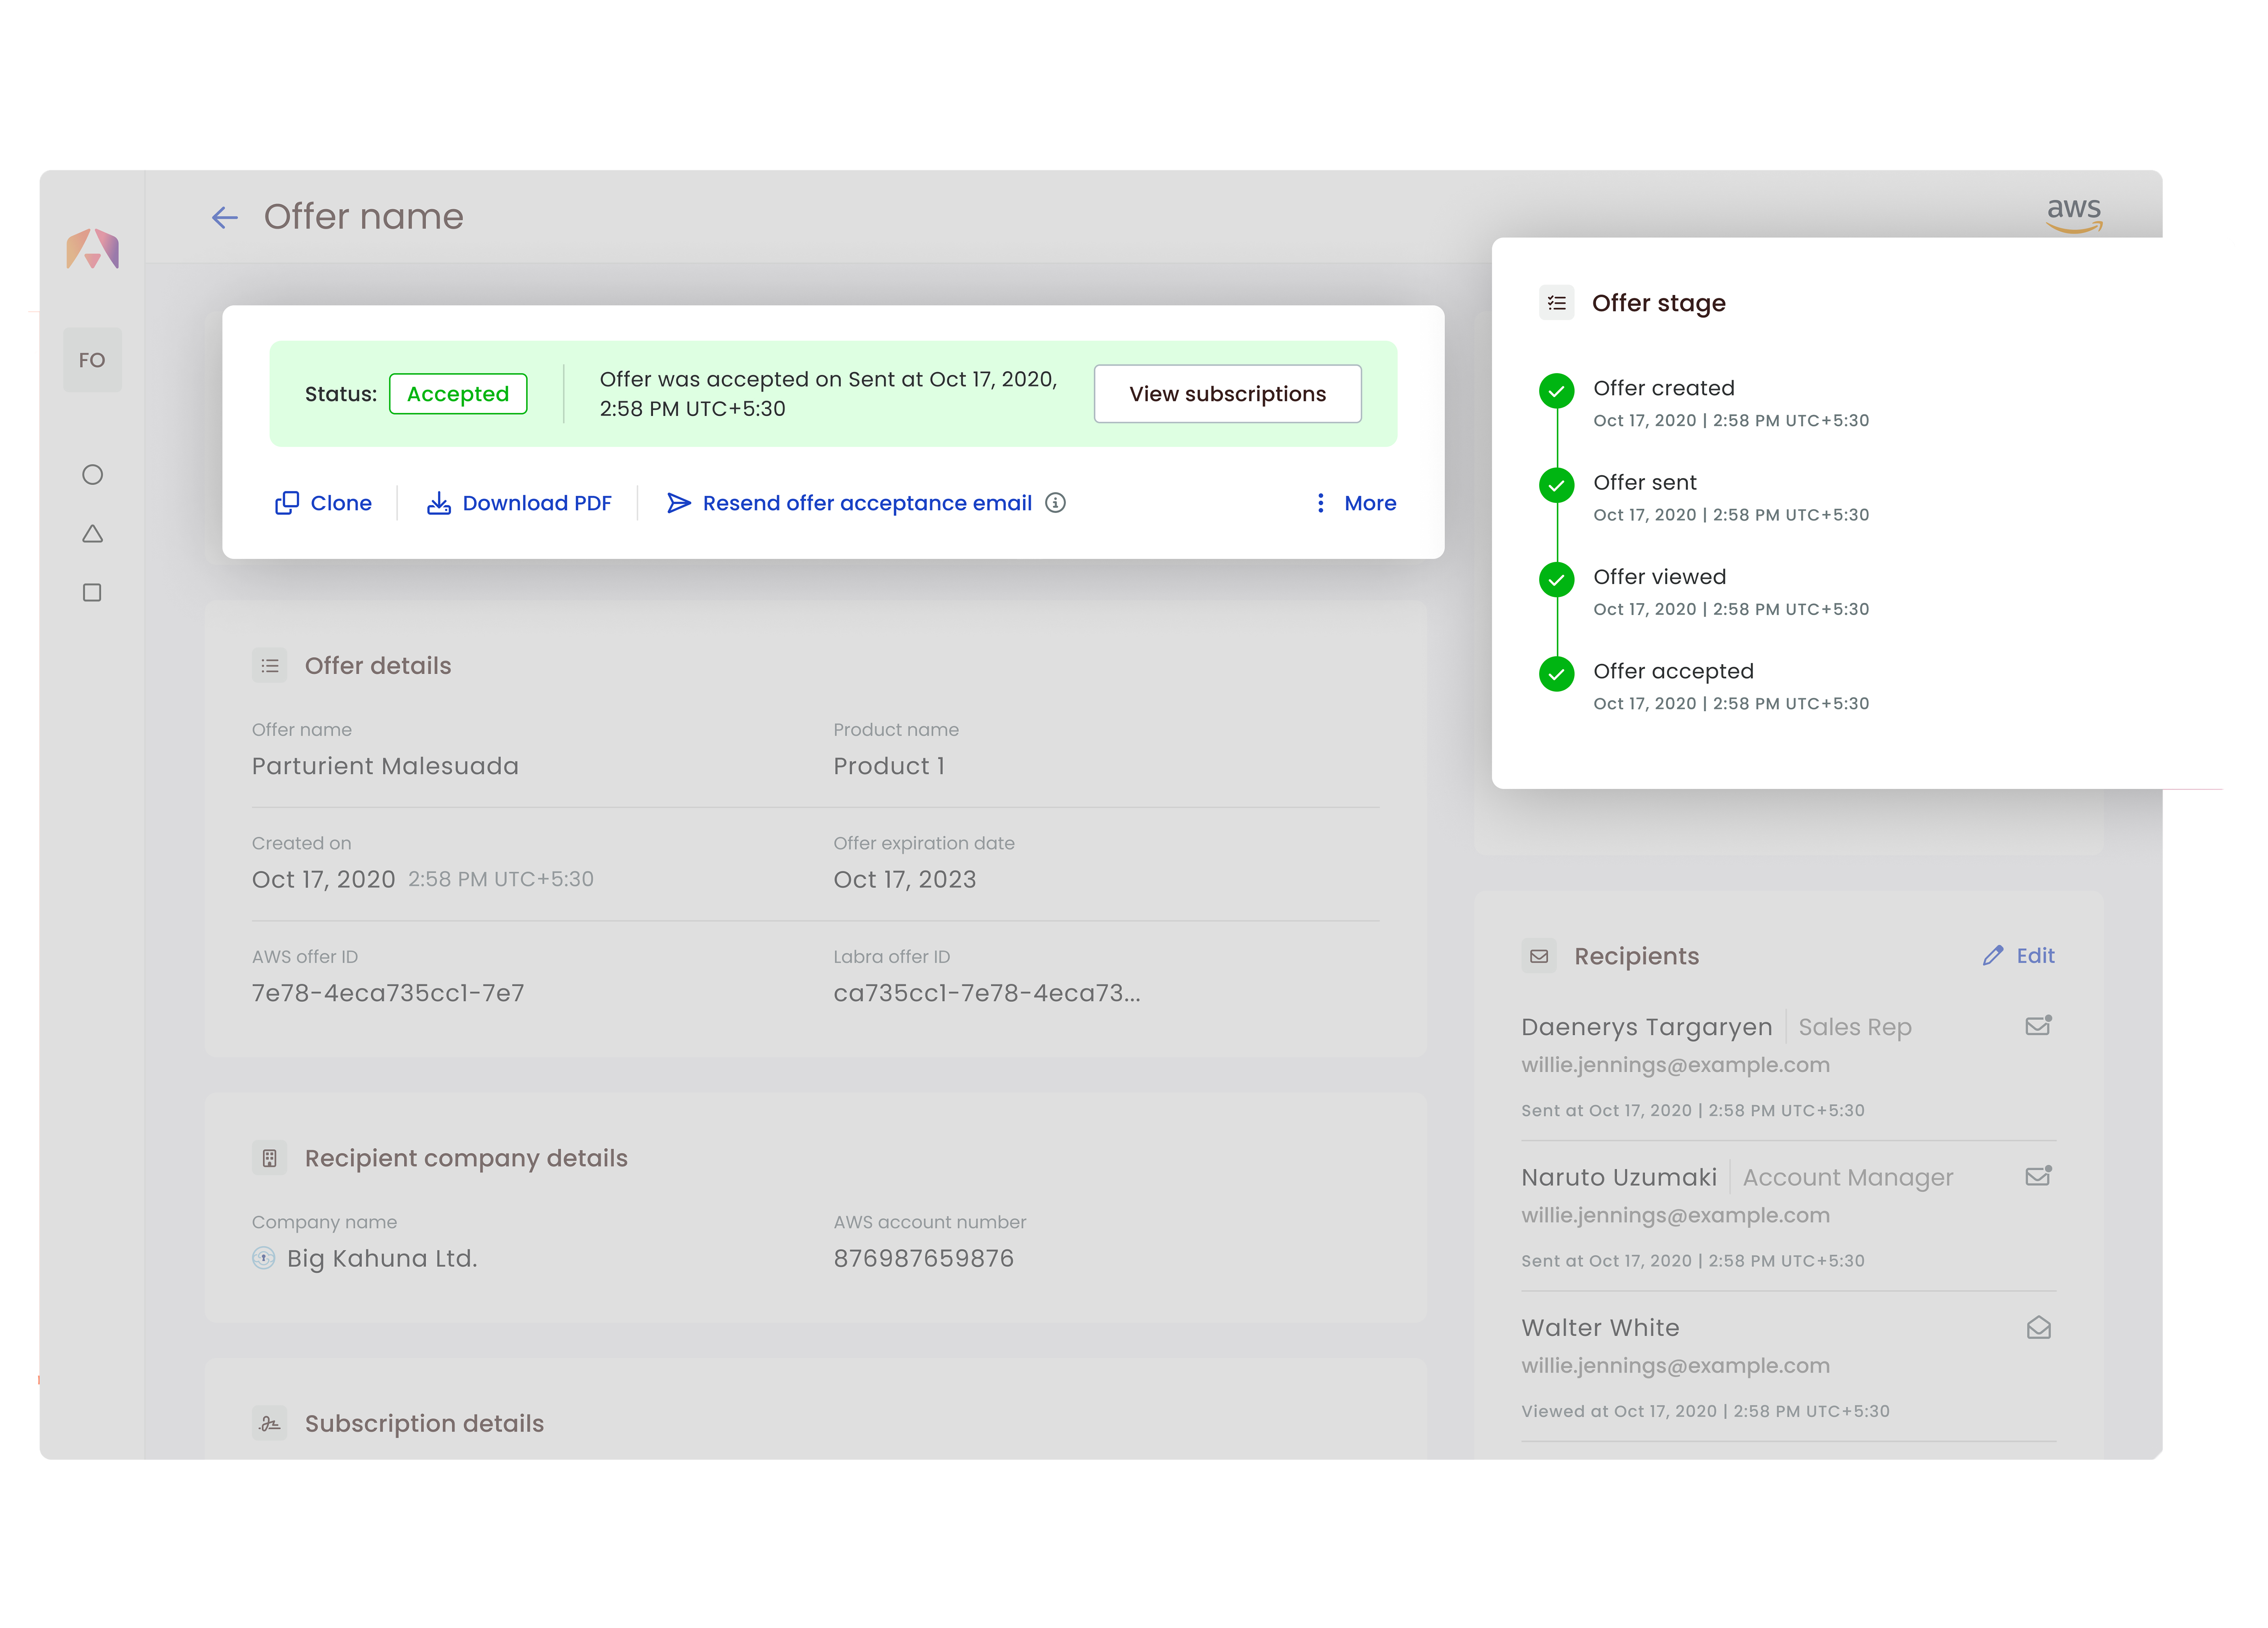Click the triangle icon in left sidebar

92,534
